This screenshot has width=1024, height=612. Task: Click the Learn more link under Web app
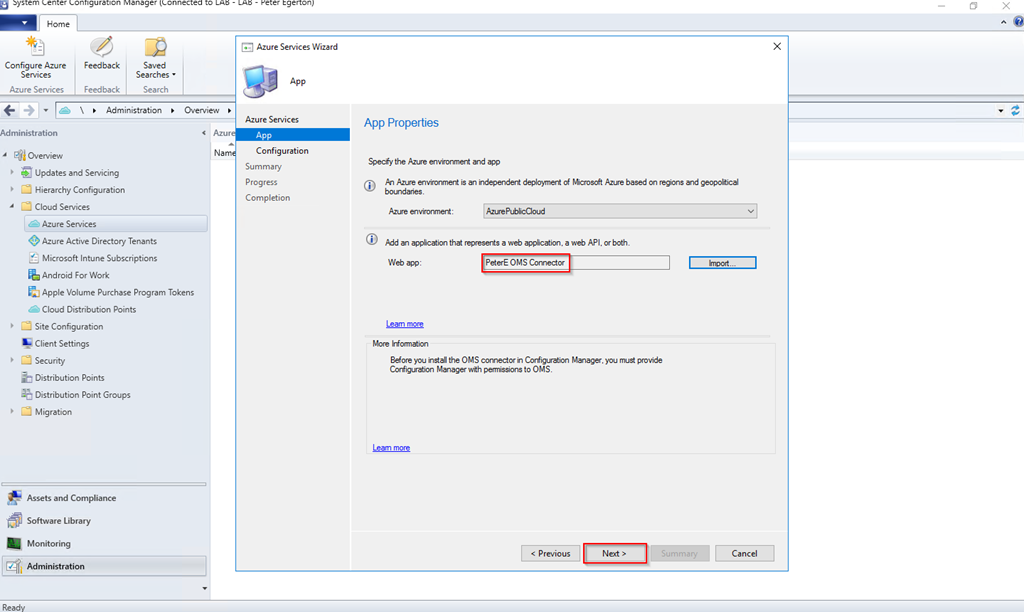pyautogui.click(x=404, y=324)
